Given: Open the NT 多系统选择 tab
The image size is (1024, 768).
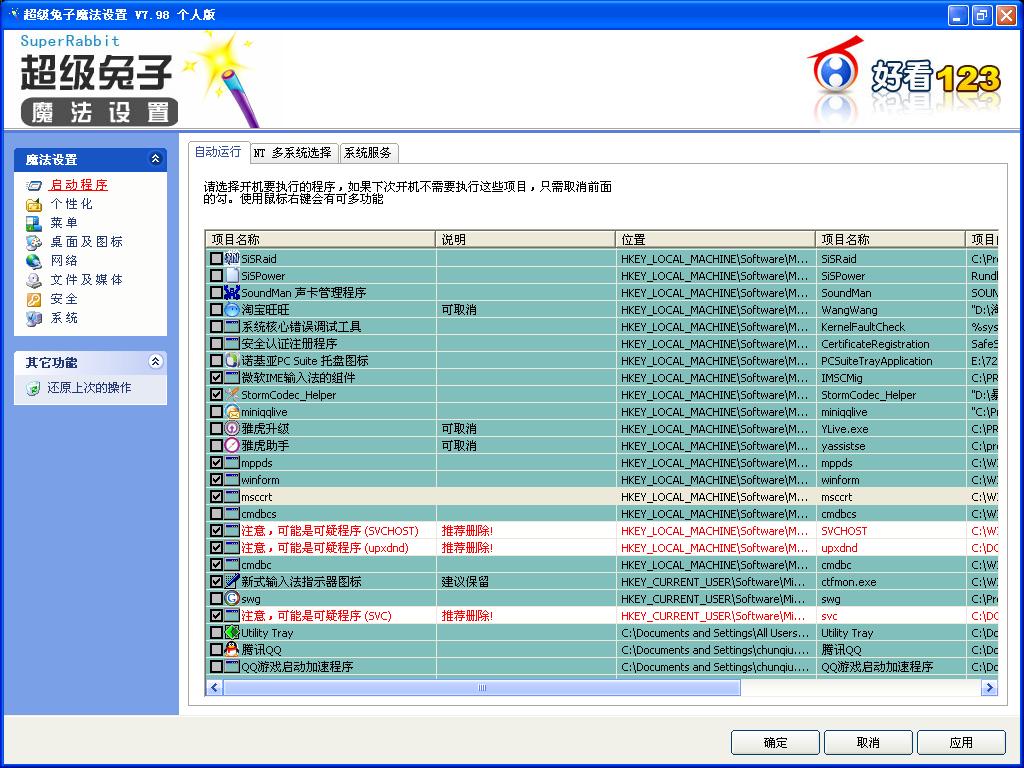Looking at the screenshot, I should click(x=293, y=153).
